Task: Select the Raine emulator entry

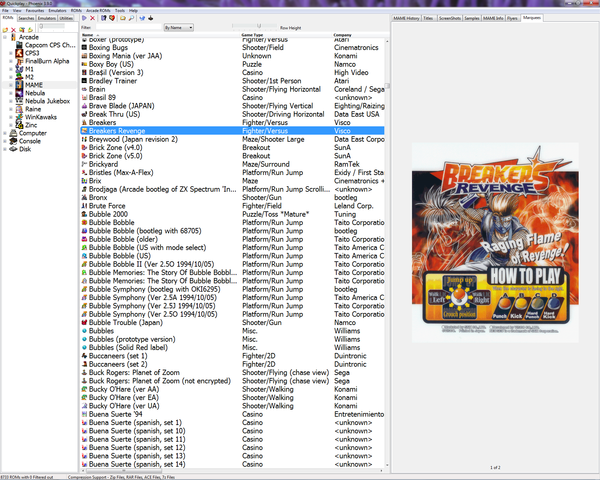Action: click(x=34, y=109)
